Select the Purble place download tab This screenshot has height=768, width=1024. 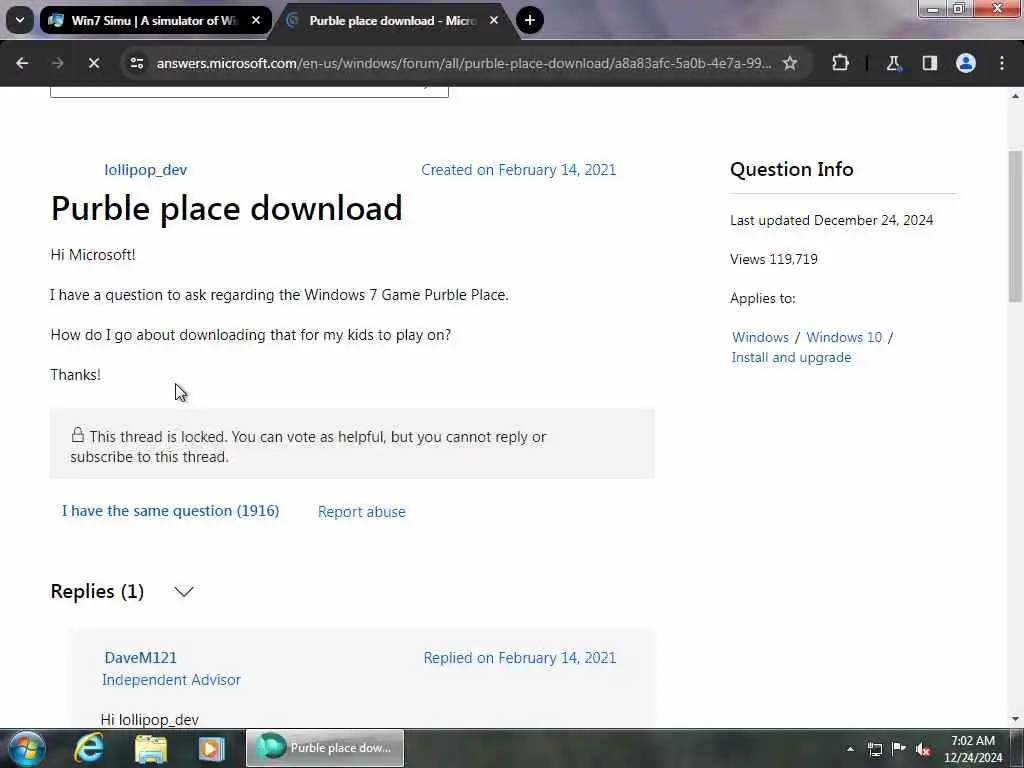click(392, 20)
